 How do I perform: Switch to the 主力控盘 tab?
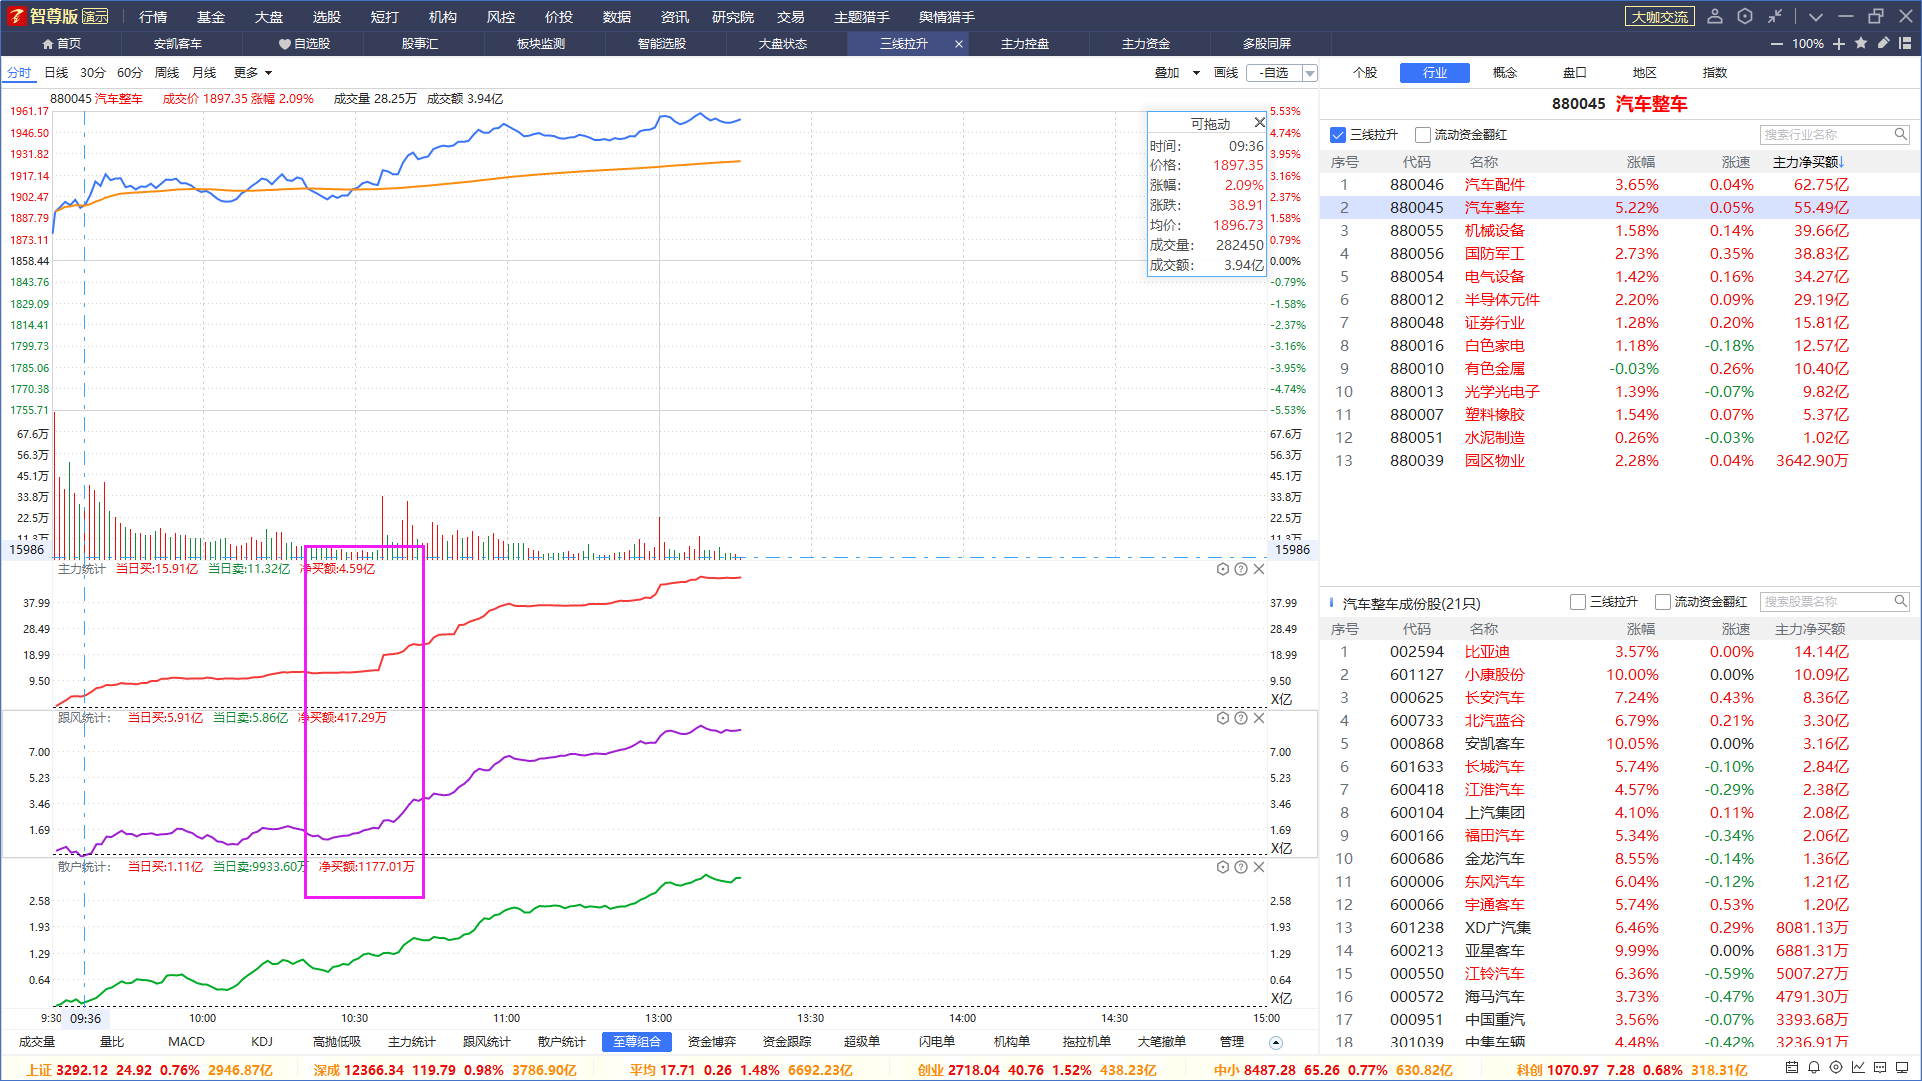[1025, 44]
